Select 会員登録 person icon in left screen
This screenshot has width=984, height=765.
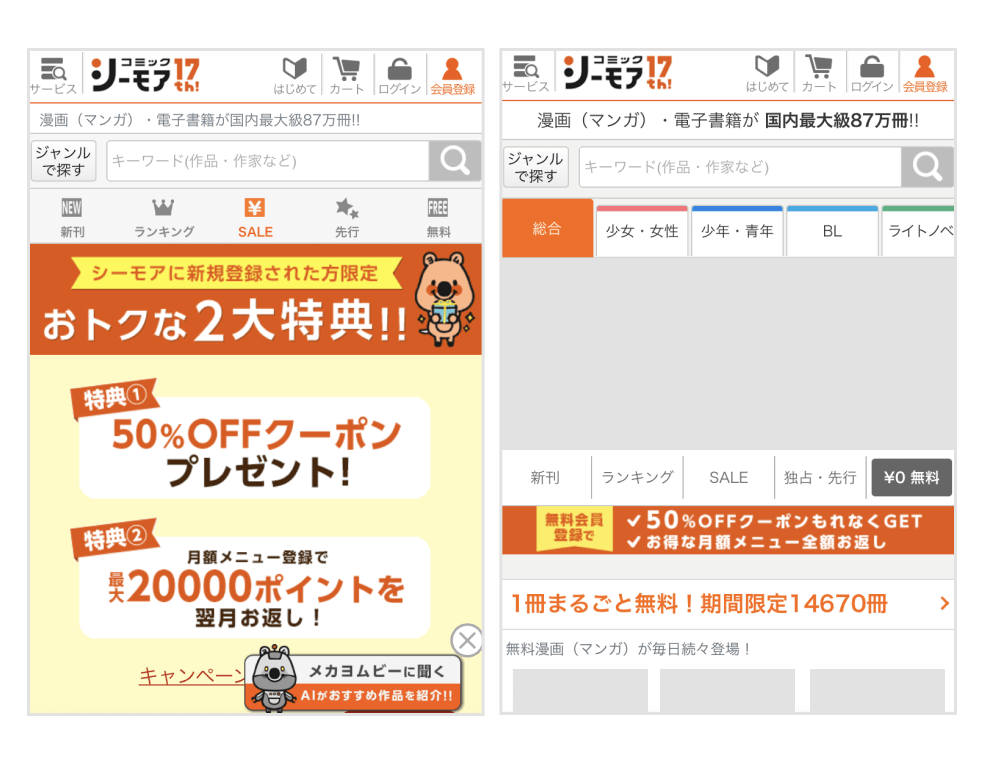[453, 76]
